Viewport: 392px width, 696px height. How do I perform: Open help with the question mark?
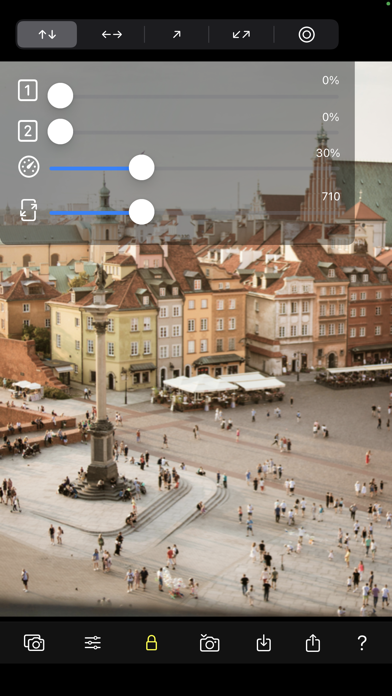pos(362,642)
